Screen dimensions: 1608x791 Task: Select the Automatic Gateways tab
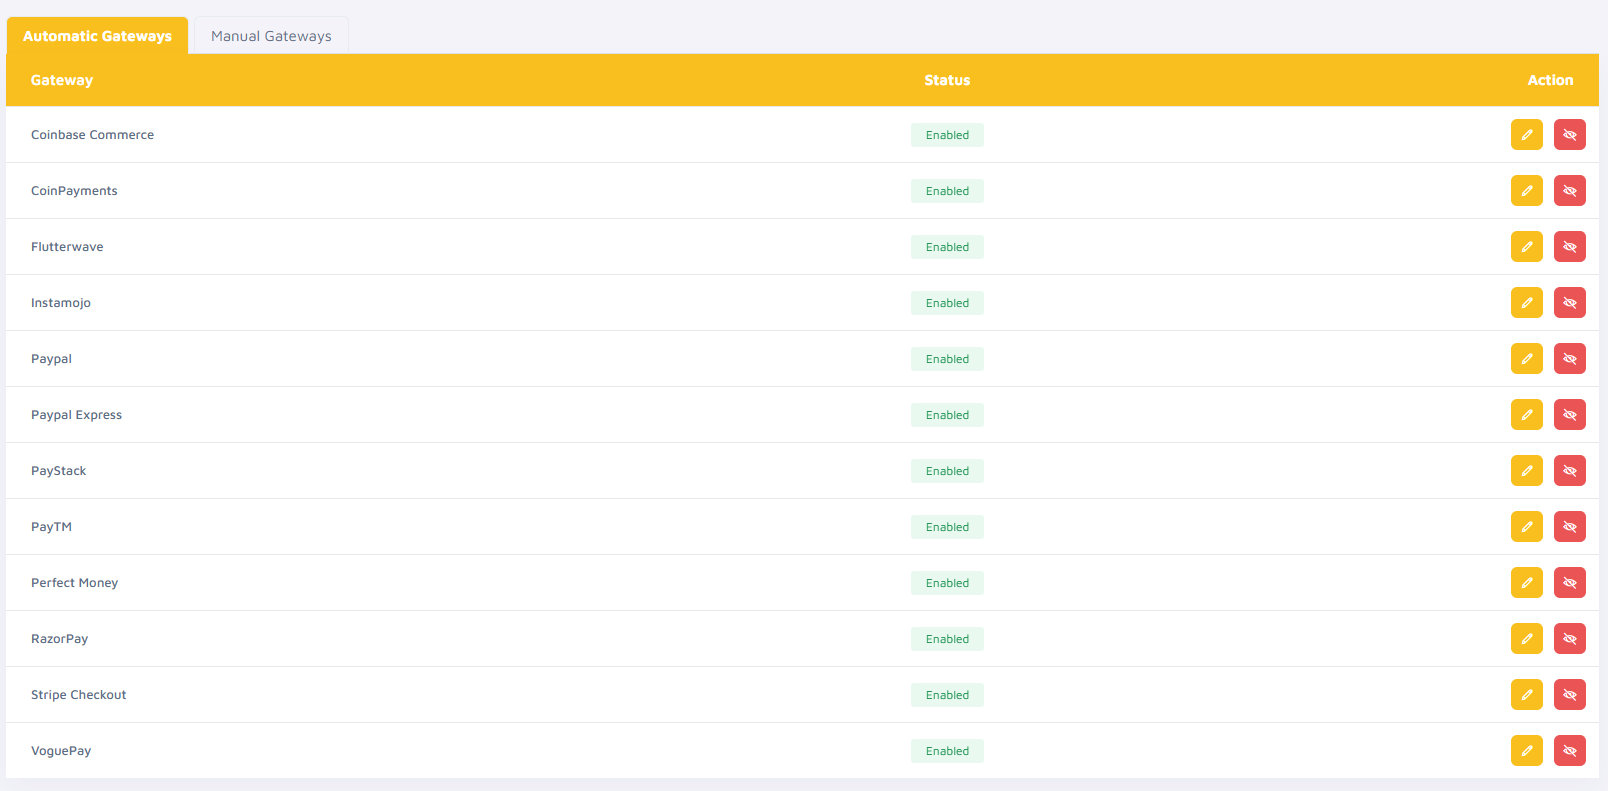97,36
